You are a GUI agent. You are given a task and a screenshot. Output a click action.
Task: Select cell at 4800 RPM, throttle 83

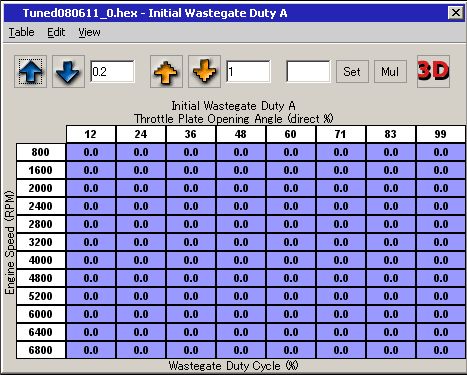pyautogui.click(x=391, y=278)
